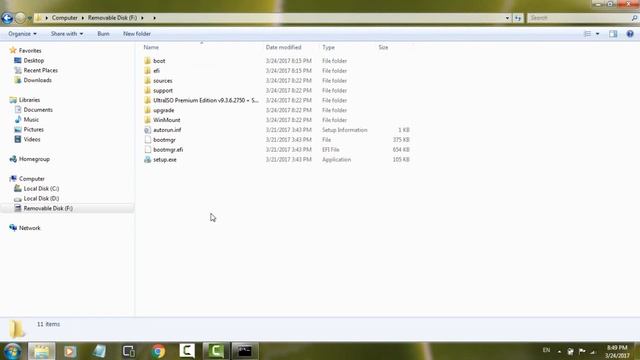Select the sources folder icon

[148, 80]
